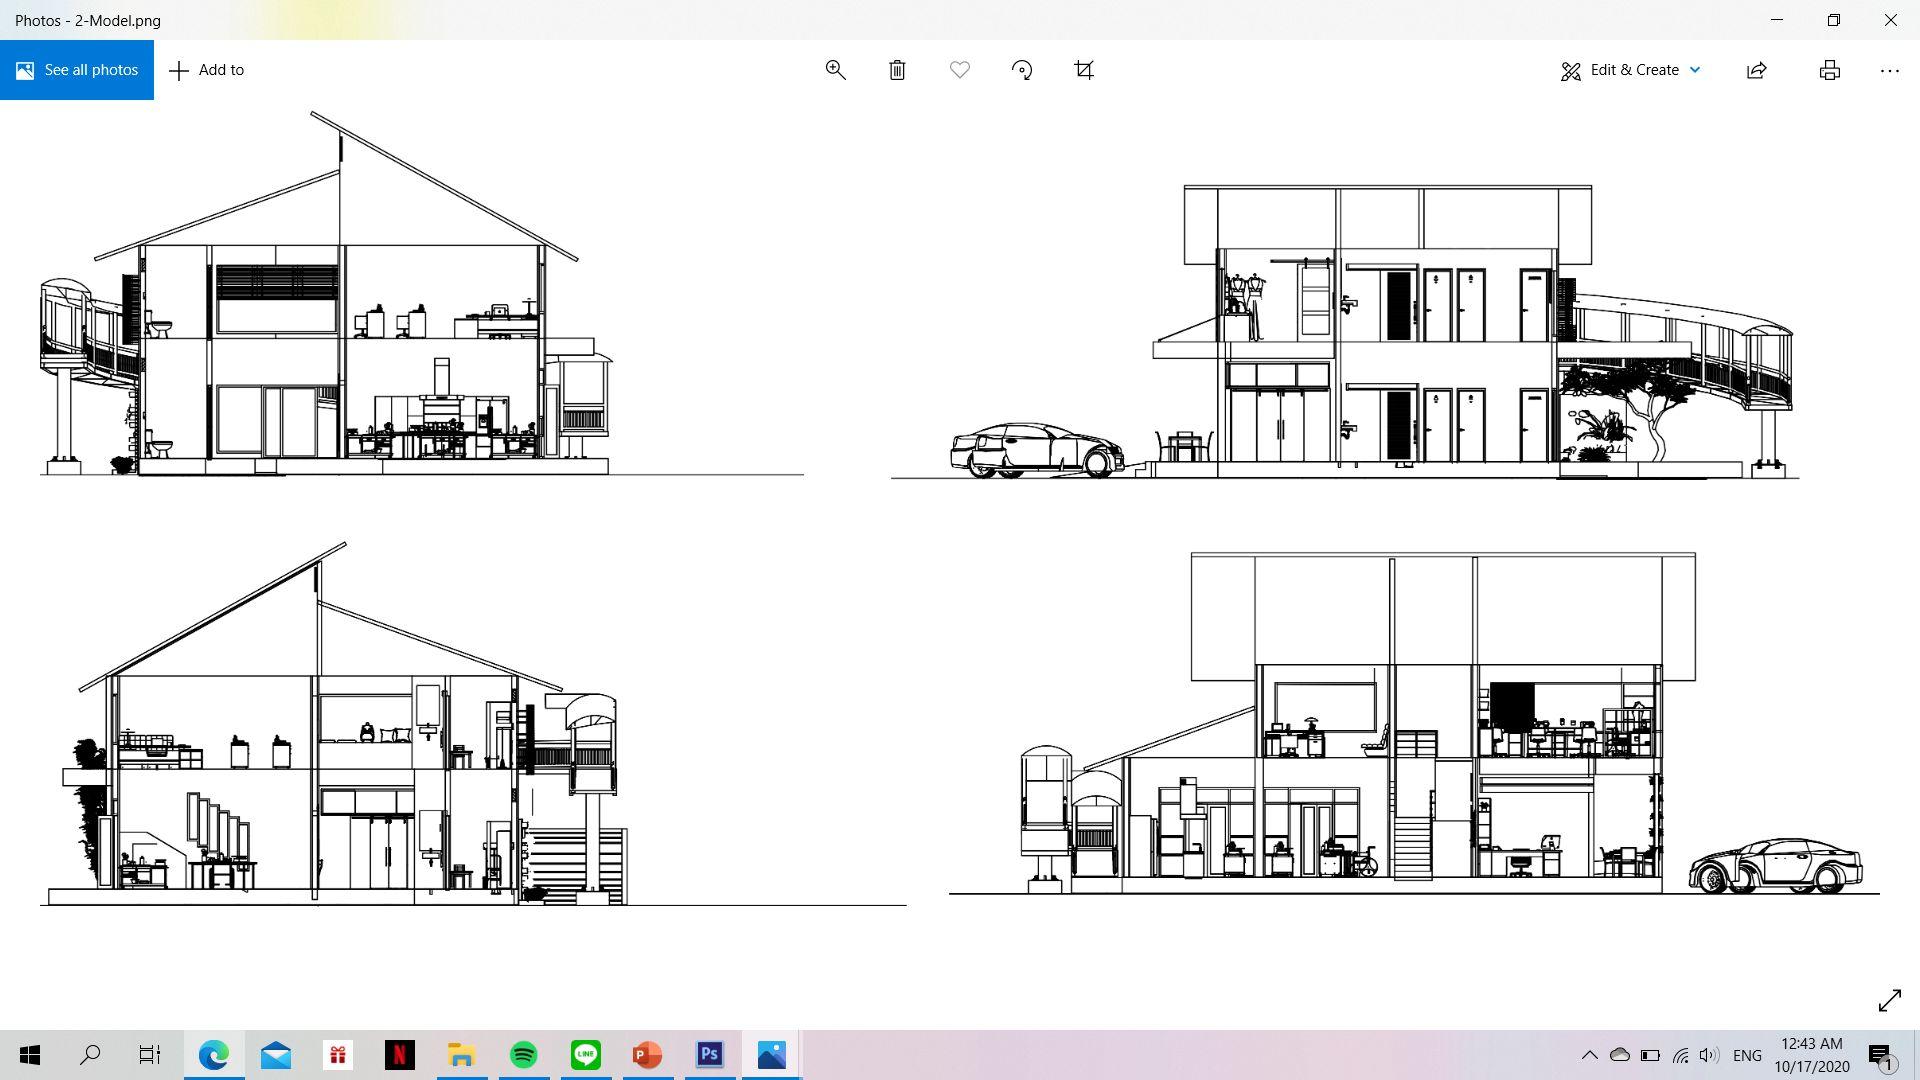This screenshot has height=1080, width=1920.
Task: Open the volume speaker control
Action: (x=1708, y=1055)
